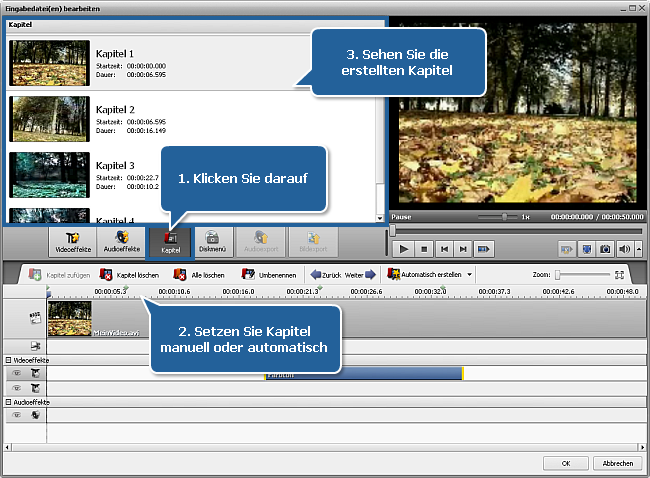Click the 00:00:00.000 / 00:00:50.000 time display
Image resolution: width=650 pixels, height=478 pixels.
point(597,217)
